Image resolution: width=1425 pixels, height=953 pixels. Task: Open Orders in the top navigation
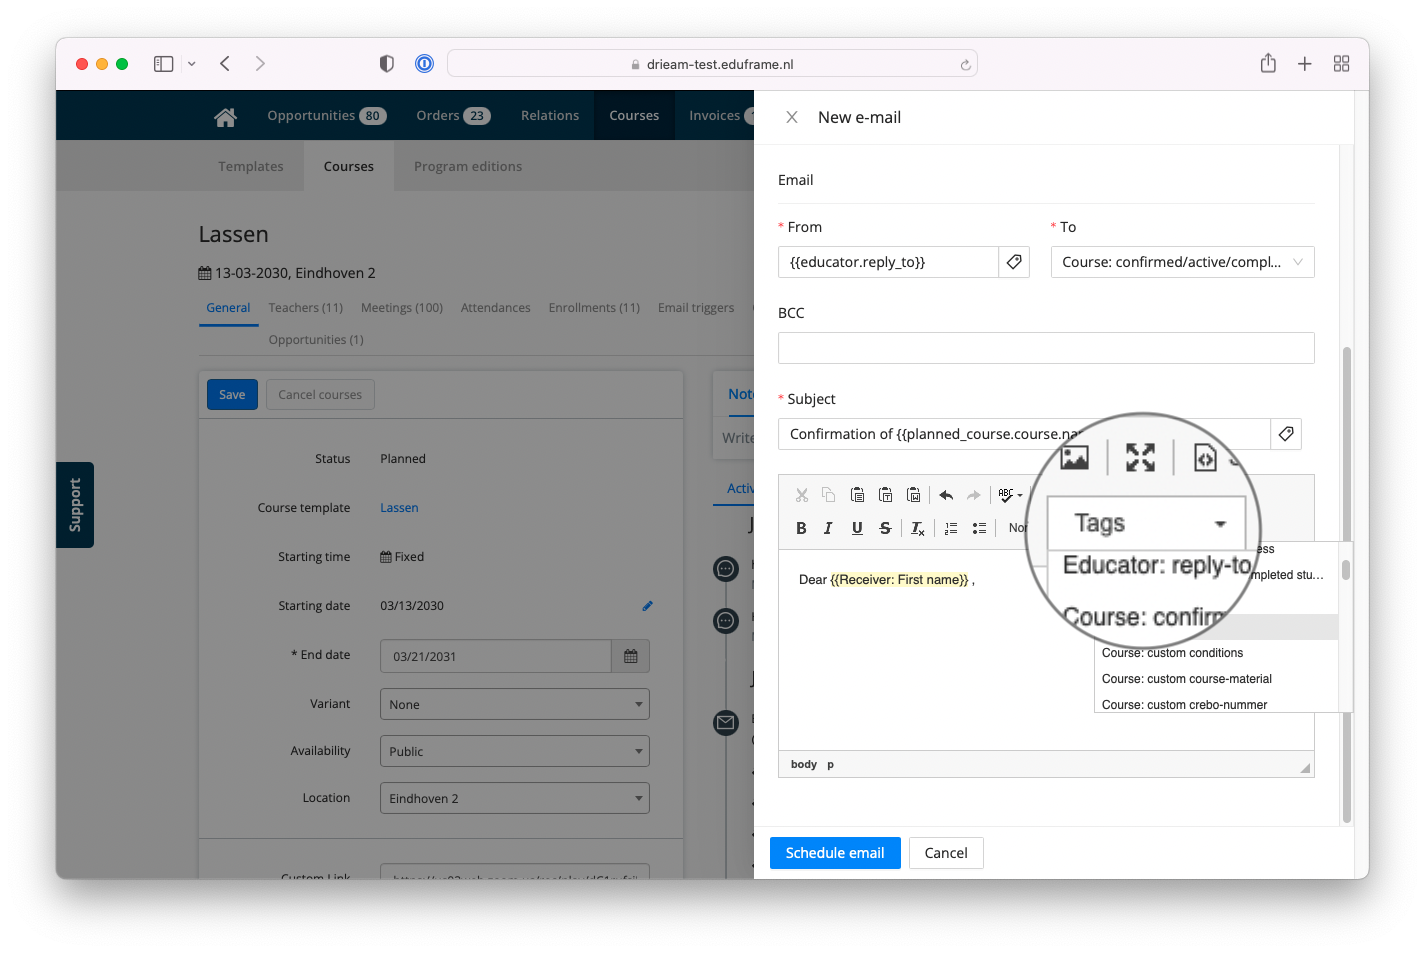tap(453, 115)
